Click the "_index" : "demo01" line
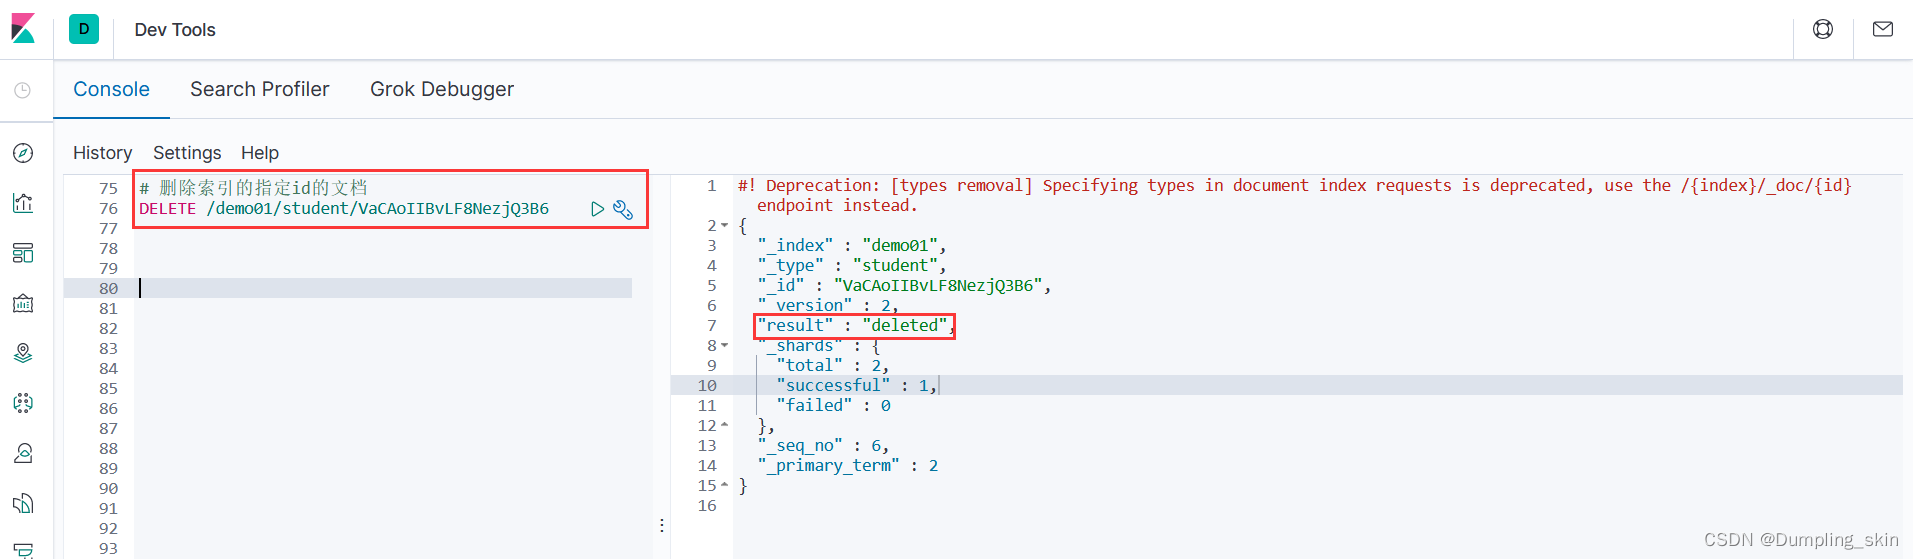Screen dimensions: 1913x559 point(851,245)
